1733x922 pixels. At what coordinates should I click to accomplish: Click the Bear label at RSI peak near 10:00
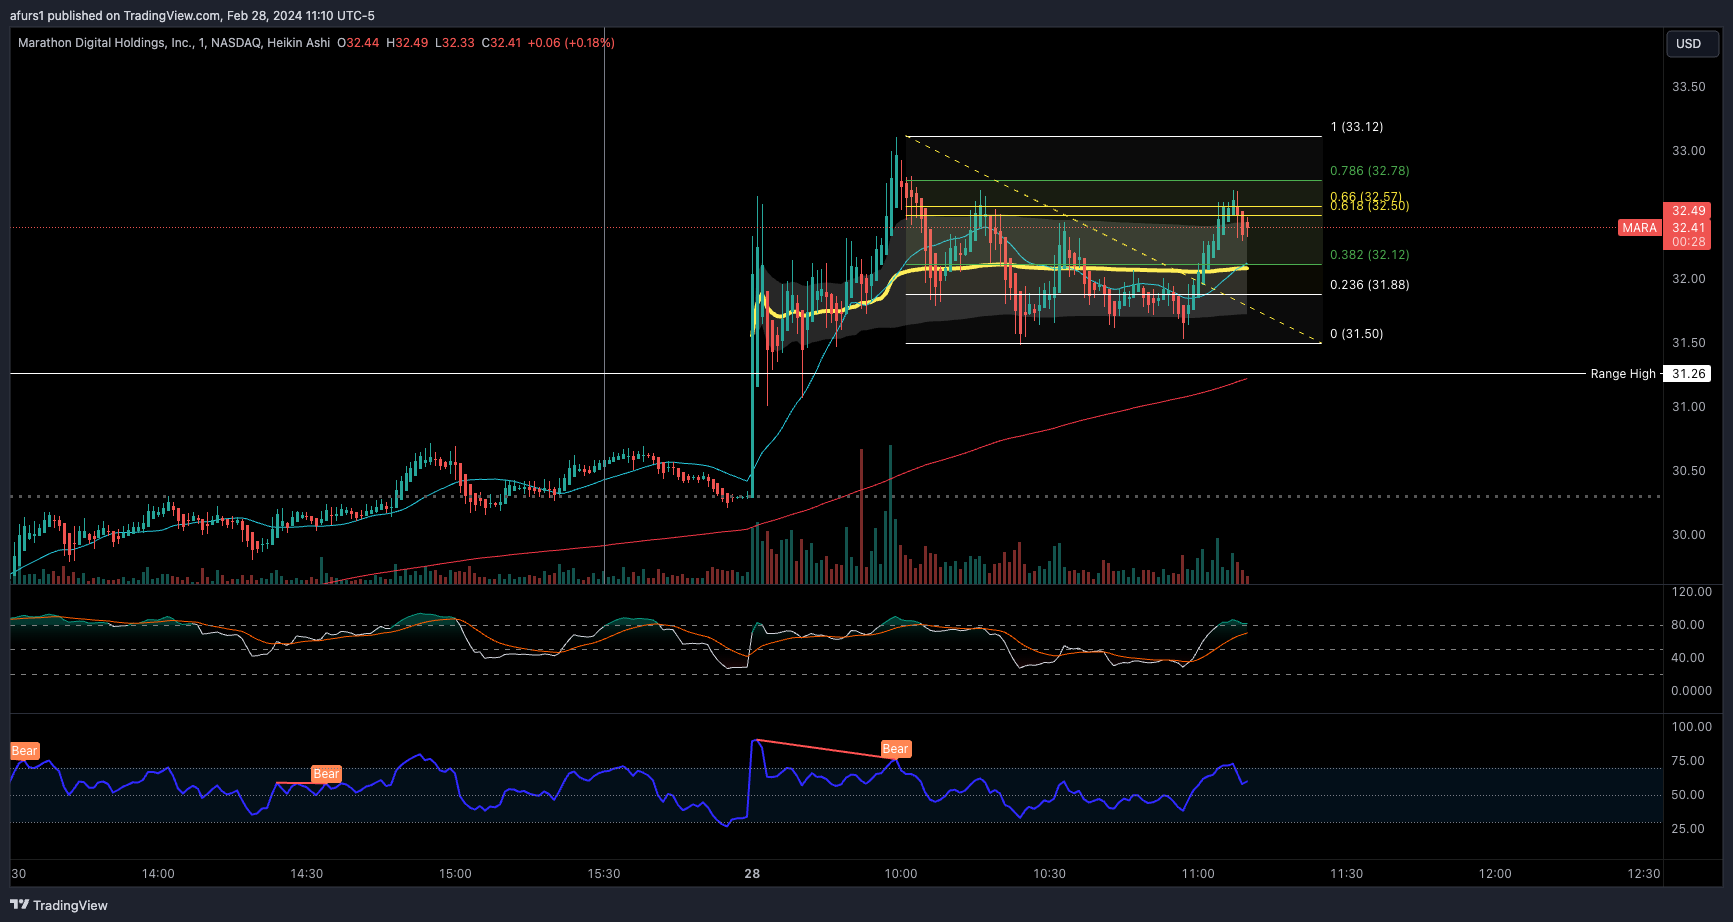pos(895,749)
